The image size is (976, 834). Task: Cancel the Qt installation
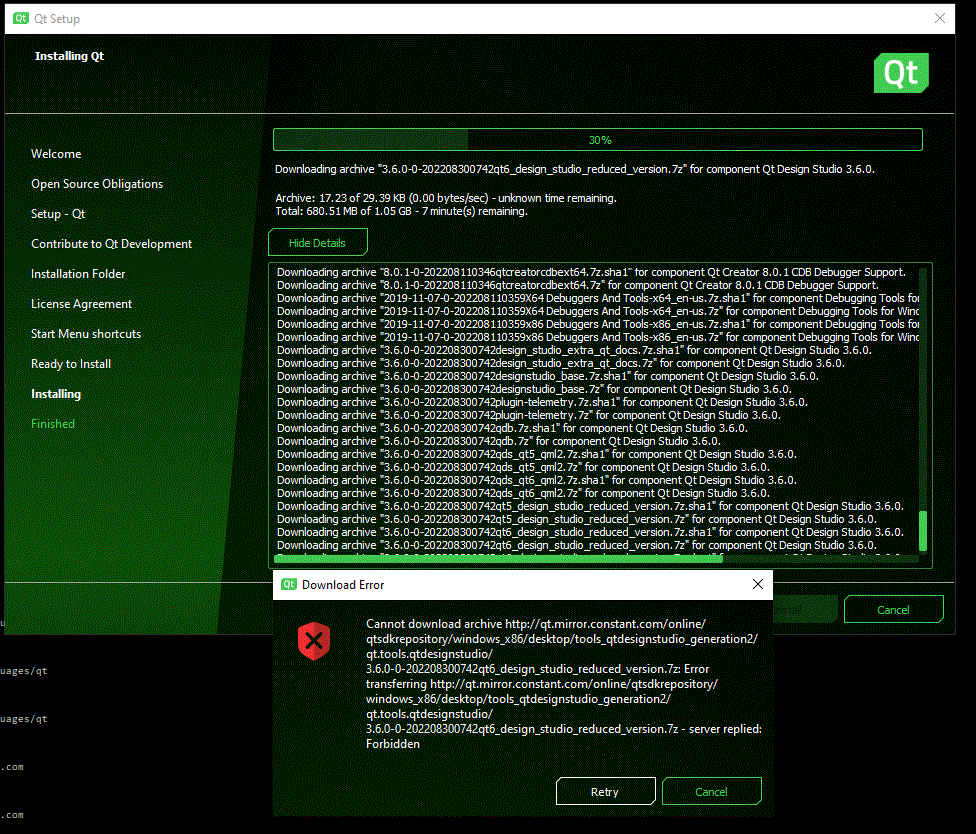[893, 609]
